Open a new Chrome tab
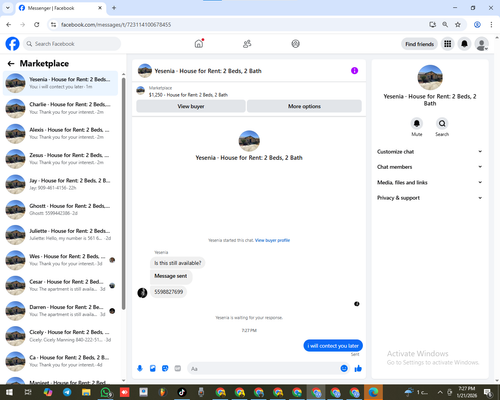Screen dimensions: 500x400 pos(114,8)
